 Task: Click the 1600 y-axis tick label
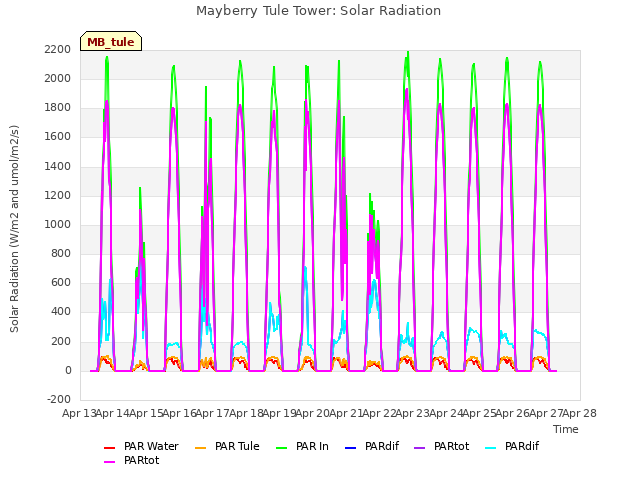click(x=58, y=137)
